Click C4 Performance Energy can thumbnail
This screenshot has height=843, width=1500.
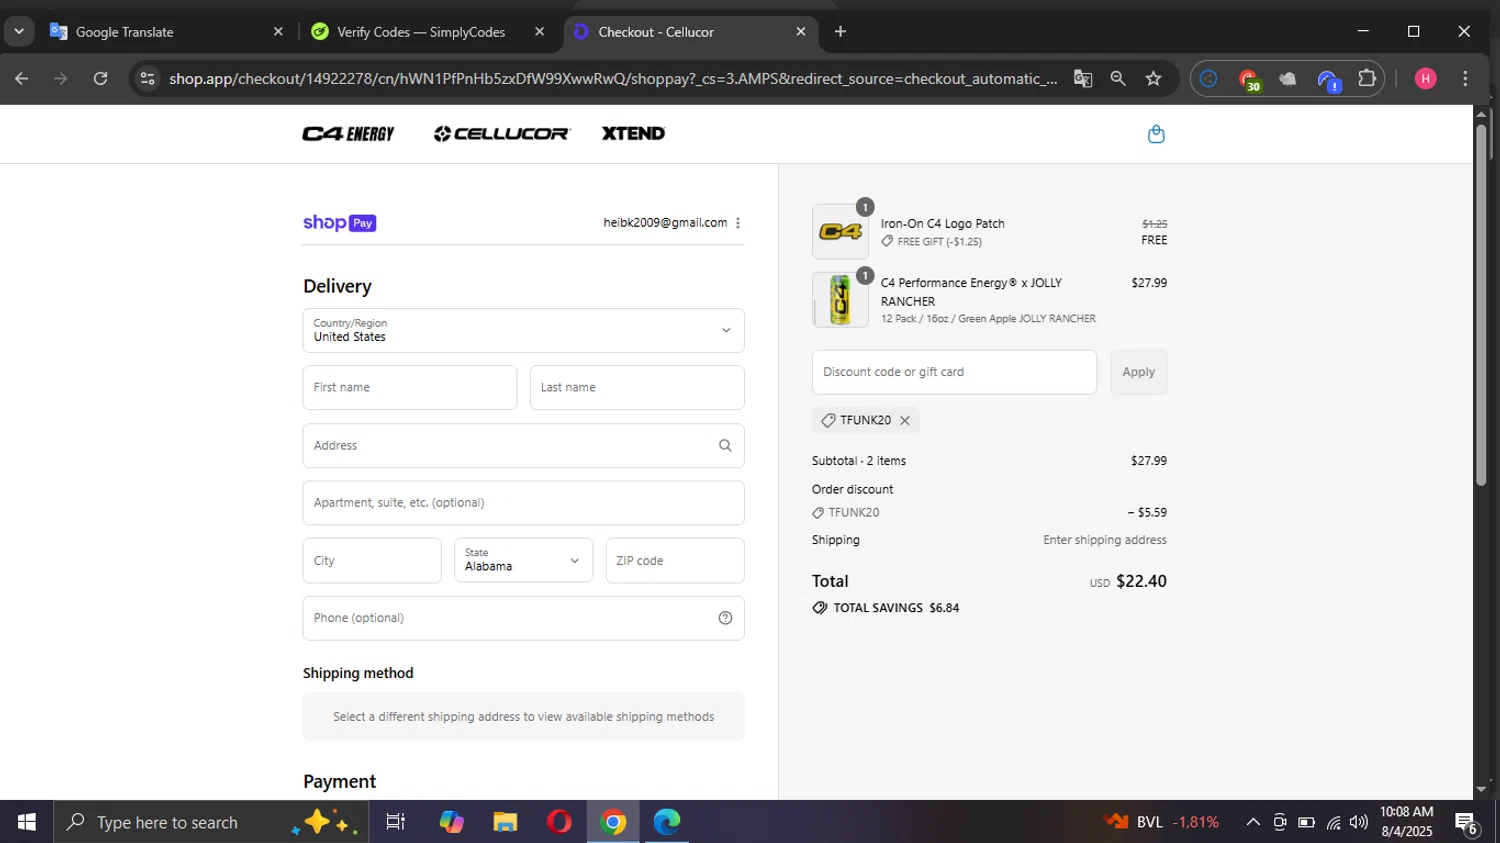[x=840, y=300]
